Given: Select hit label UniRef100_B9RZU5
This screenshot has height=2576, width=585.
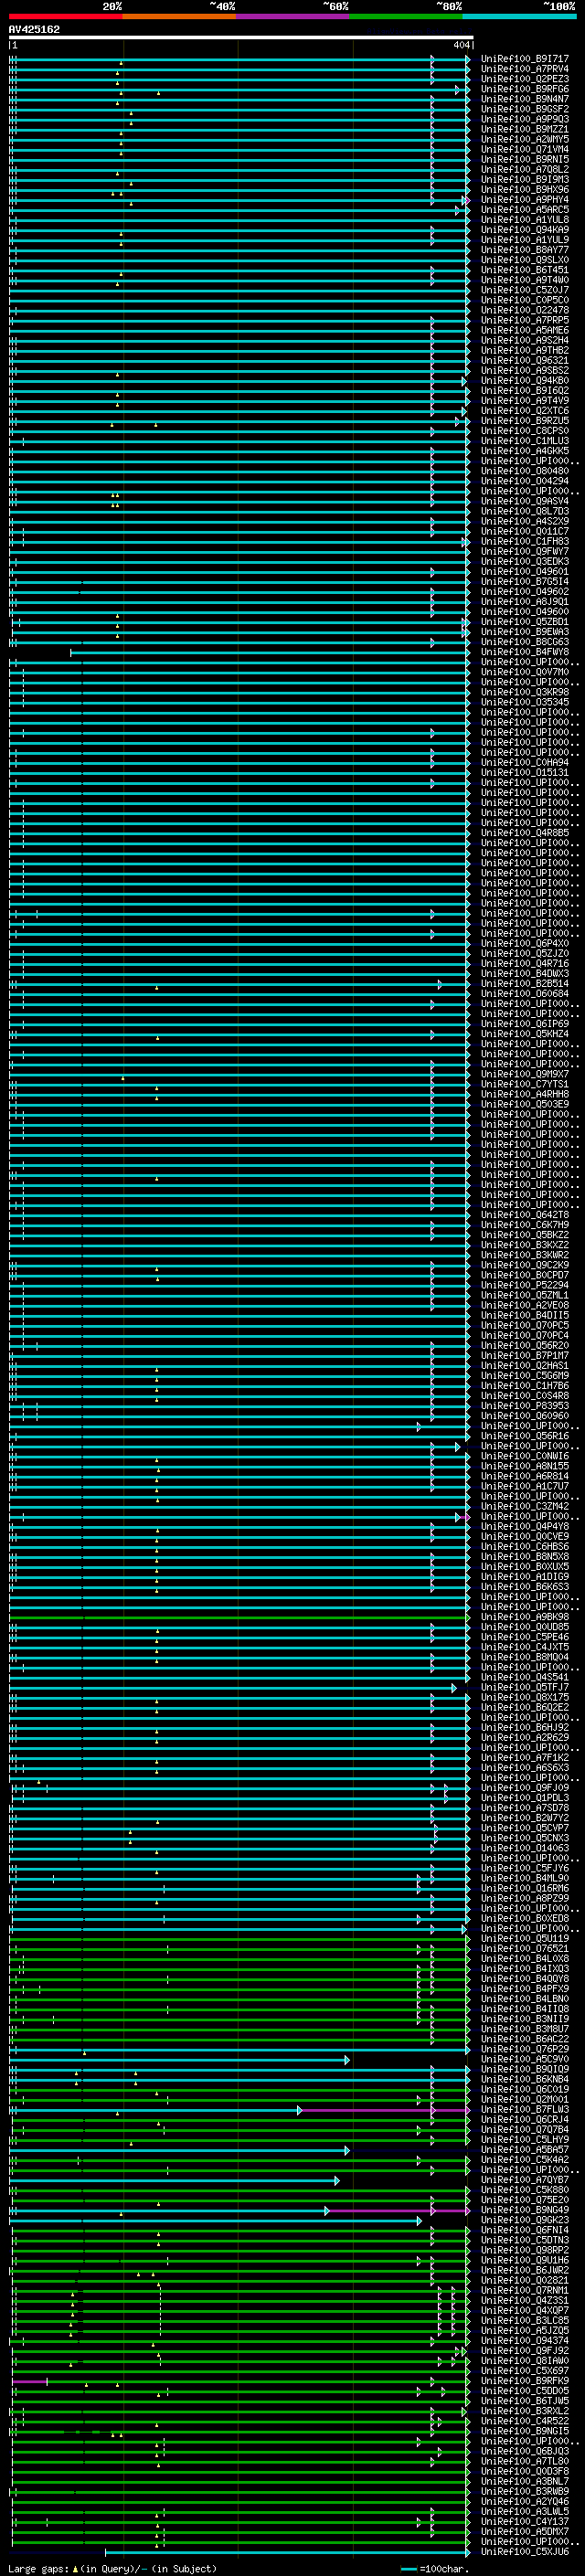Looking at the screenshot, I should click(525, 421).
